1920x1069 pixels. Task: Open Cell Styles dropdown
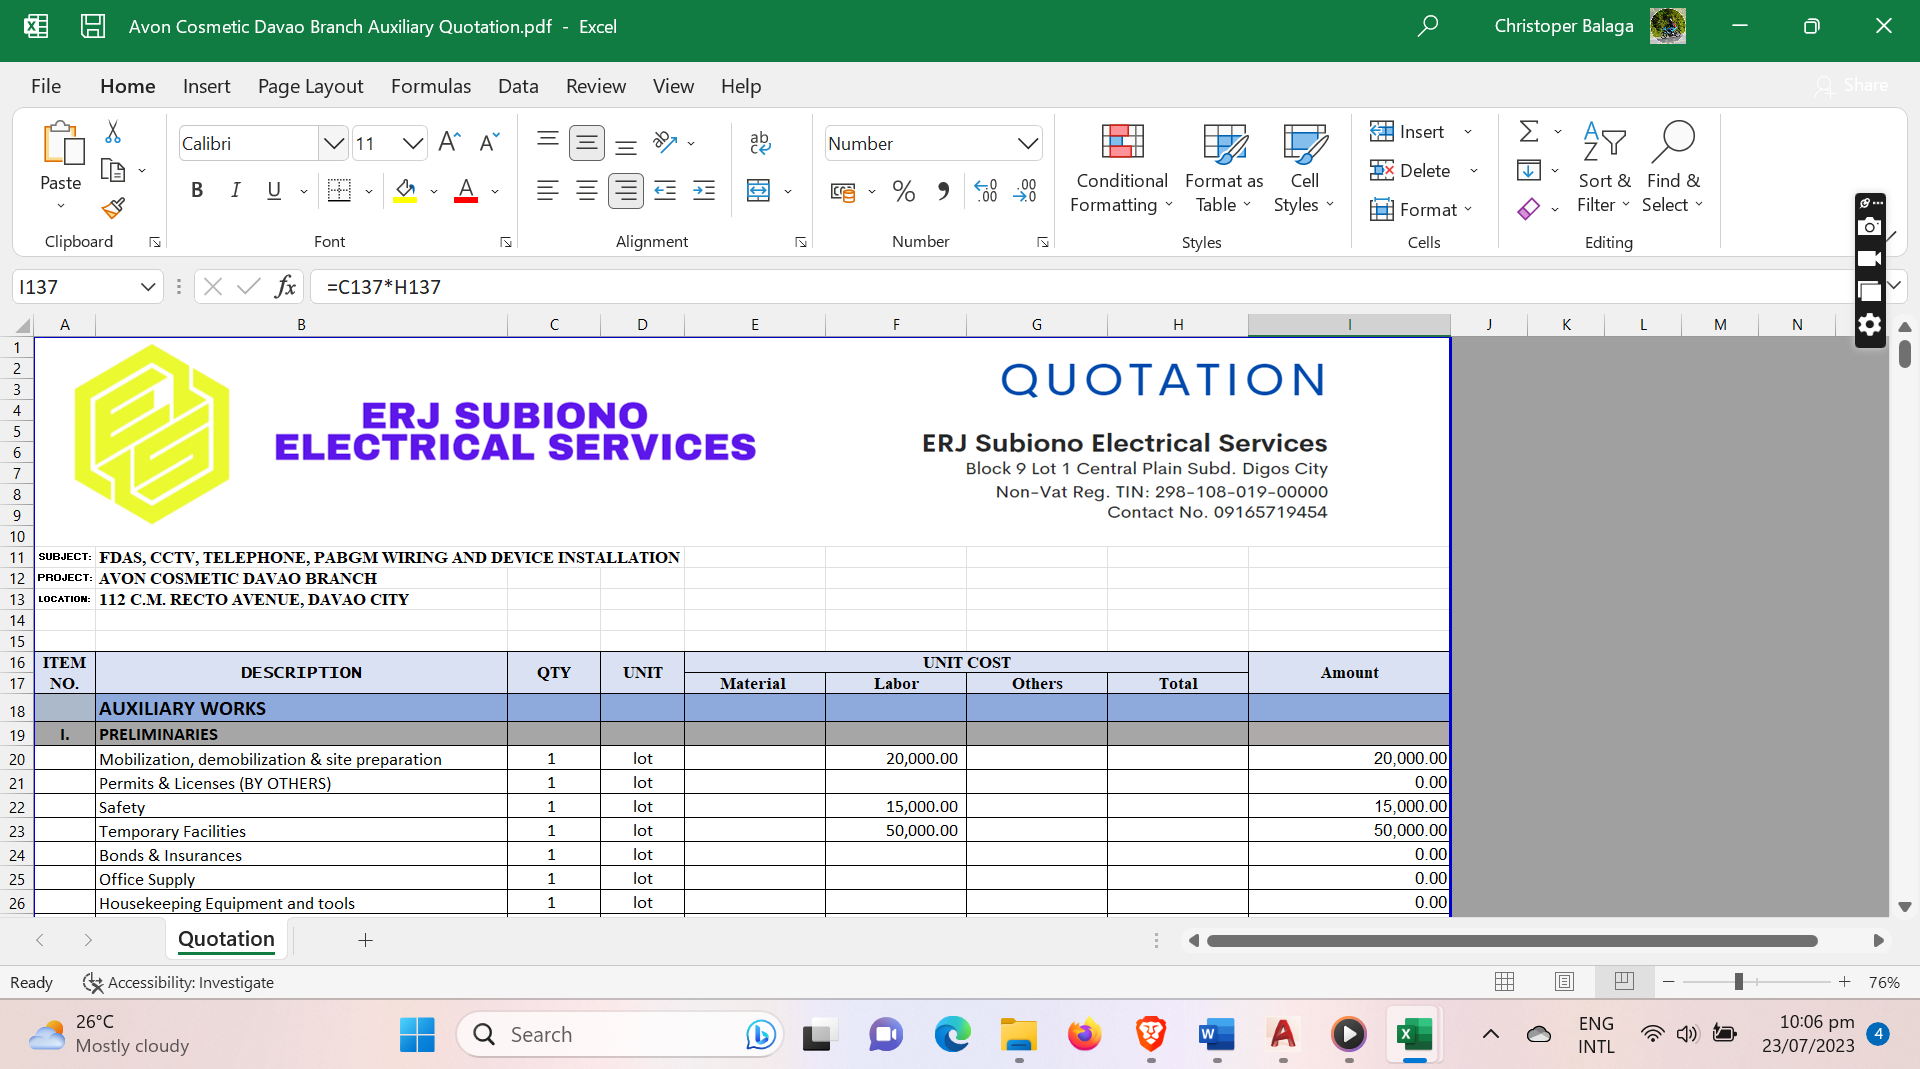click(x=1304, y=168)
